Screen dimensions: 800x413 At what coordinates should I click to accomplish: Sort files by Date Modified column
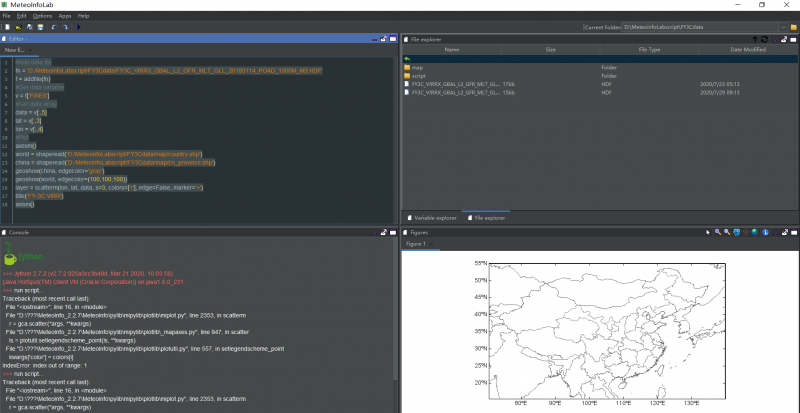[x=748, y=48]
